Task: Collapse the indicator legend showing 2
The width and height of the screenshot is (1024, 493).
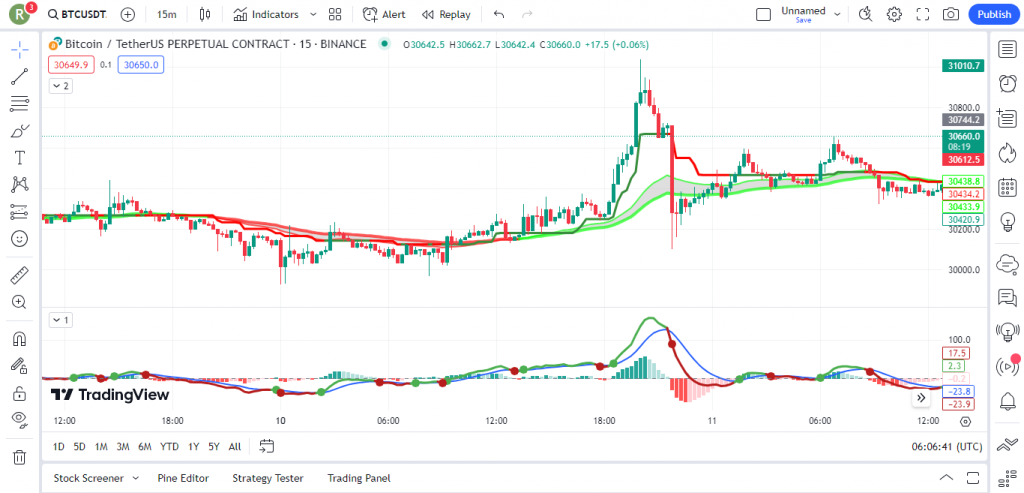Action: [x=61, y=86]
